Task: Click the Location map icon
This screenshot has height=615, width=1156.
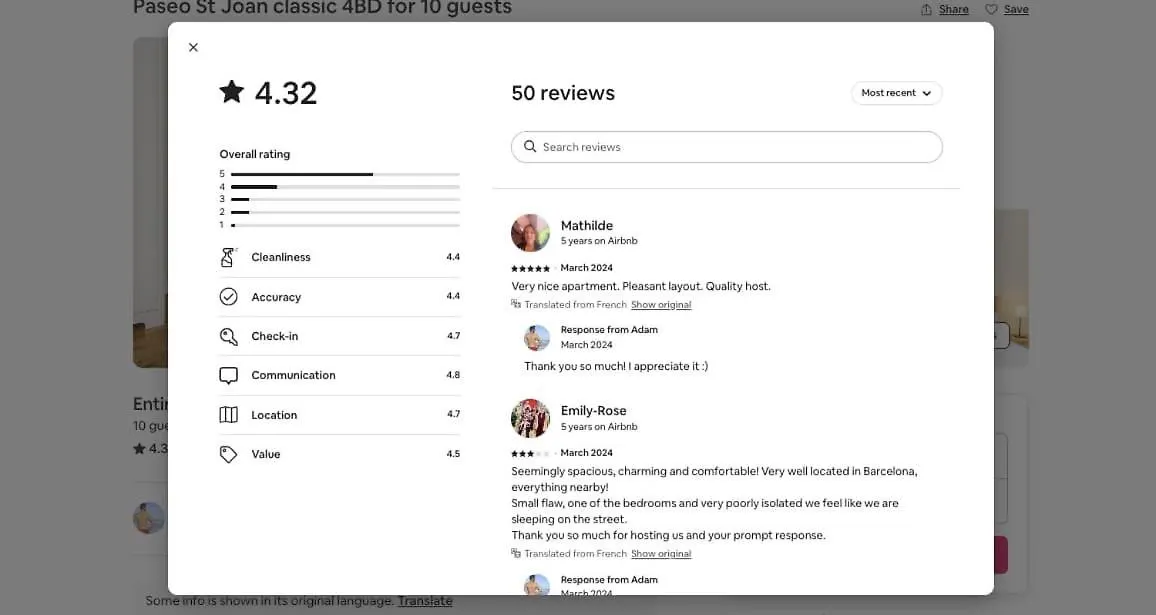Action: (x=229, y=415)
